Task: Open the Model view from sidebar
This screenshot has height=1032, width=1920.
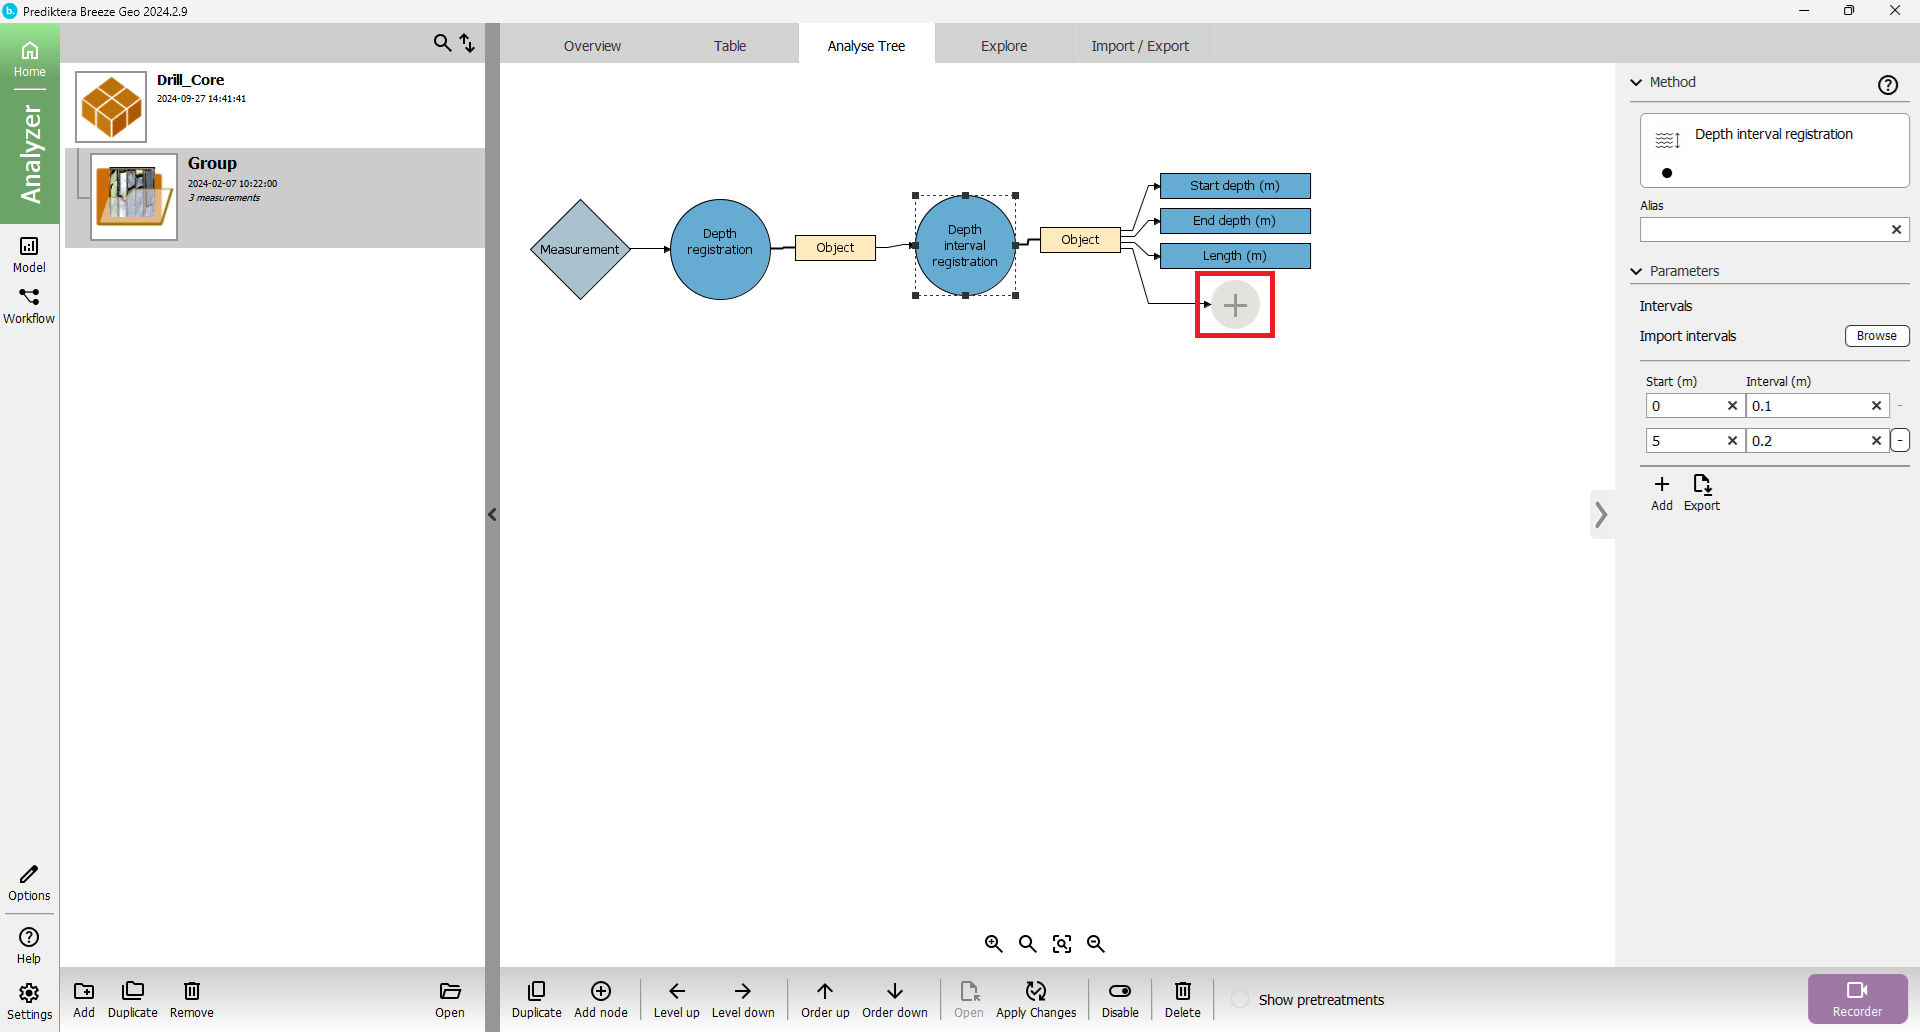Action: click(x=29, y=253)
